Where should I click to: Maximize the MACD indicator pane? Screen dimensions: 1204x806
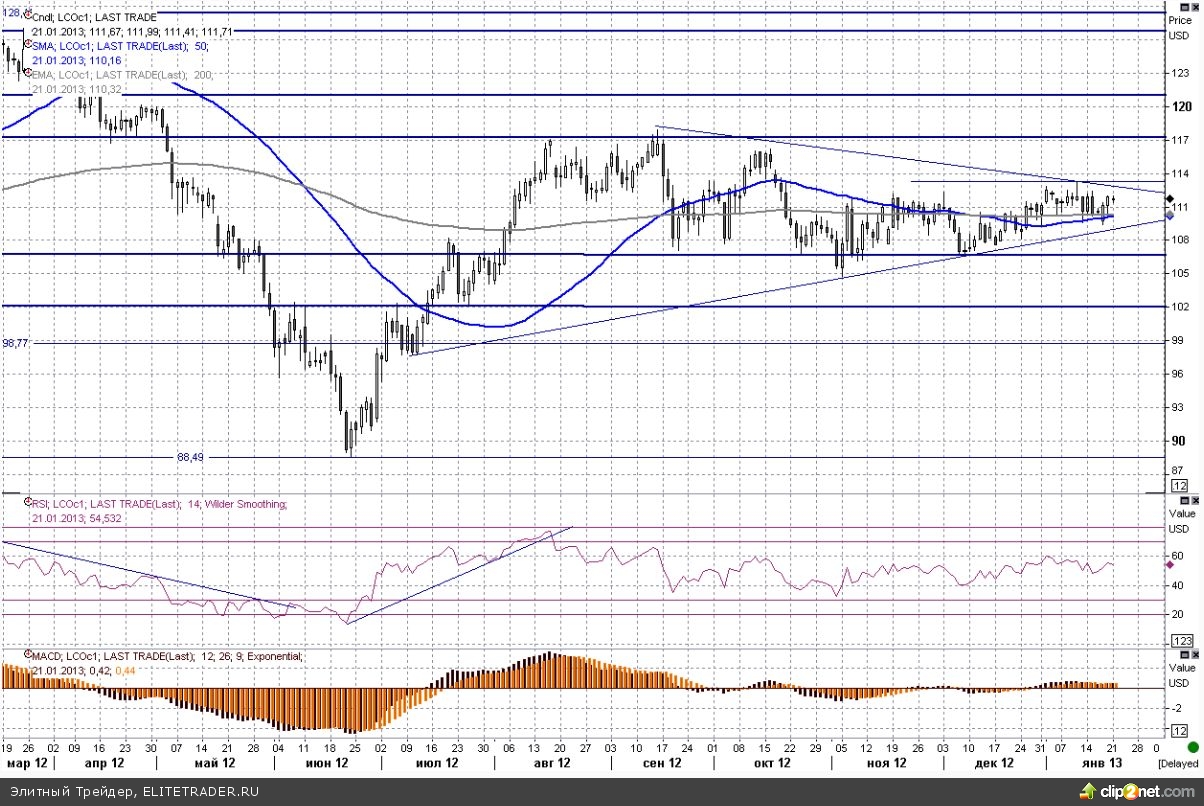click(1185, 654)
